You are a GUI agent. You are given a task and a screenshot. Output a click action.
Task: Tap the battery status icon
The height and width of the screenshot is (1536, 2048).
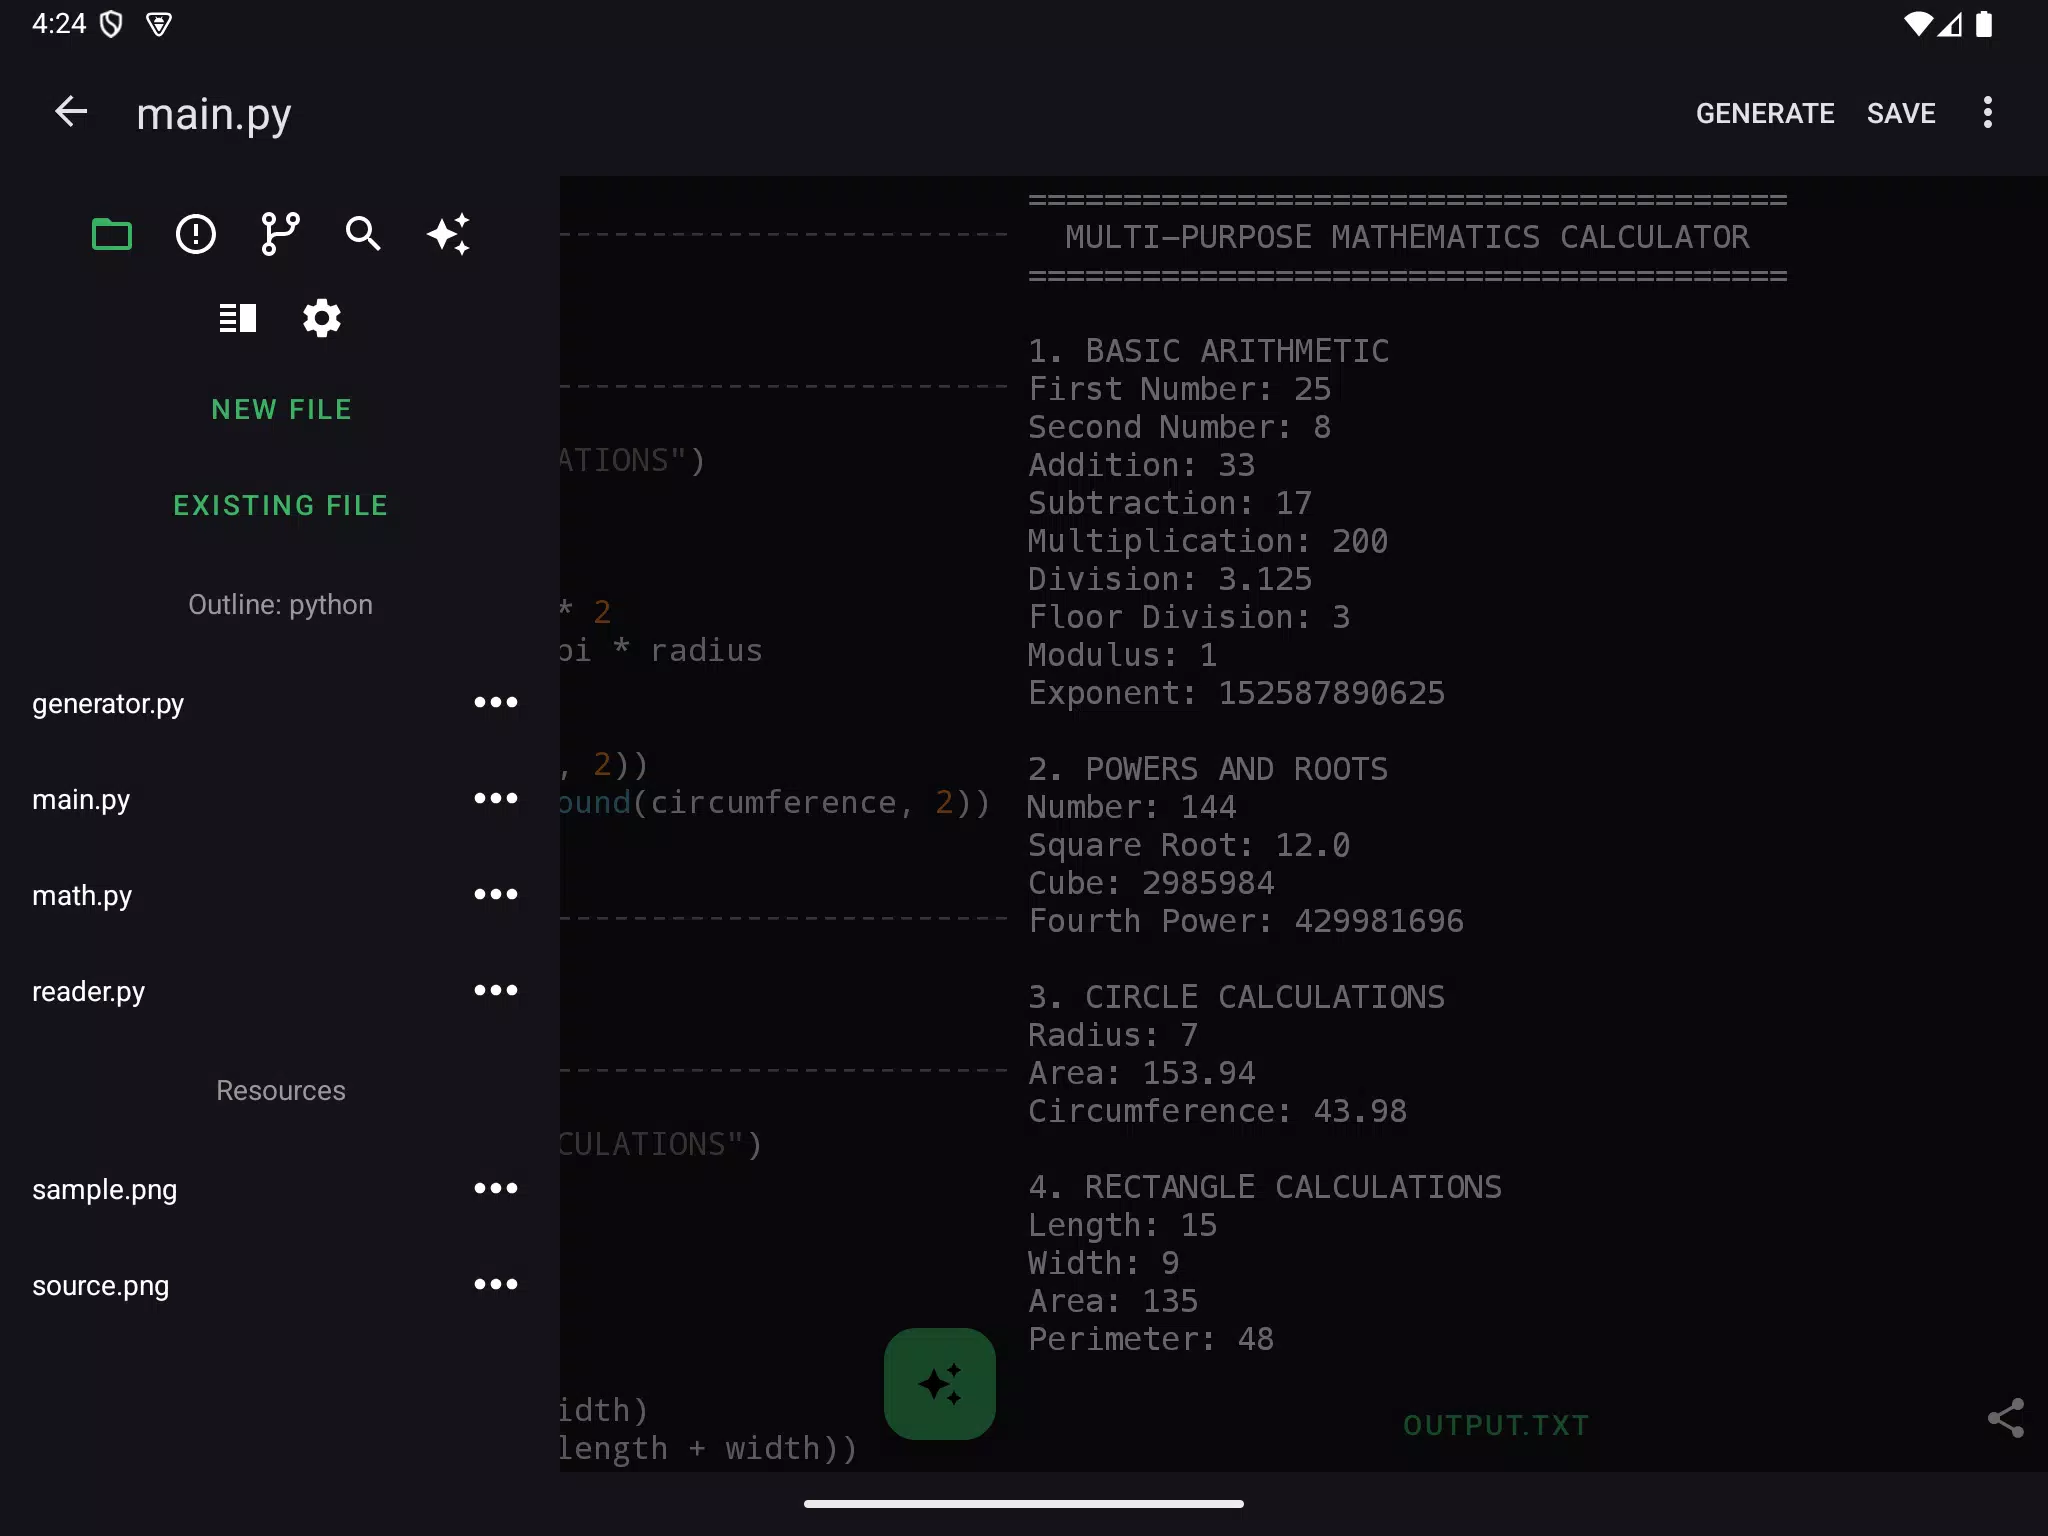[1984, 24]
